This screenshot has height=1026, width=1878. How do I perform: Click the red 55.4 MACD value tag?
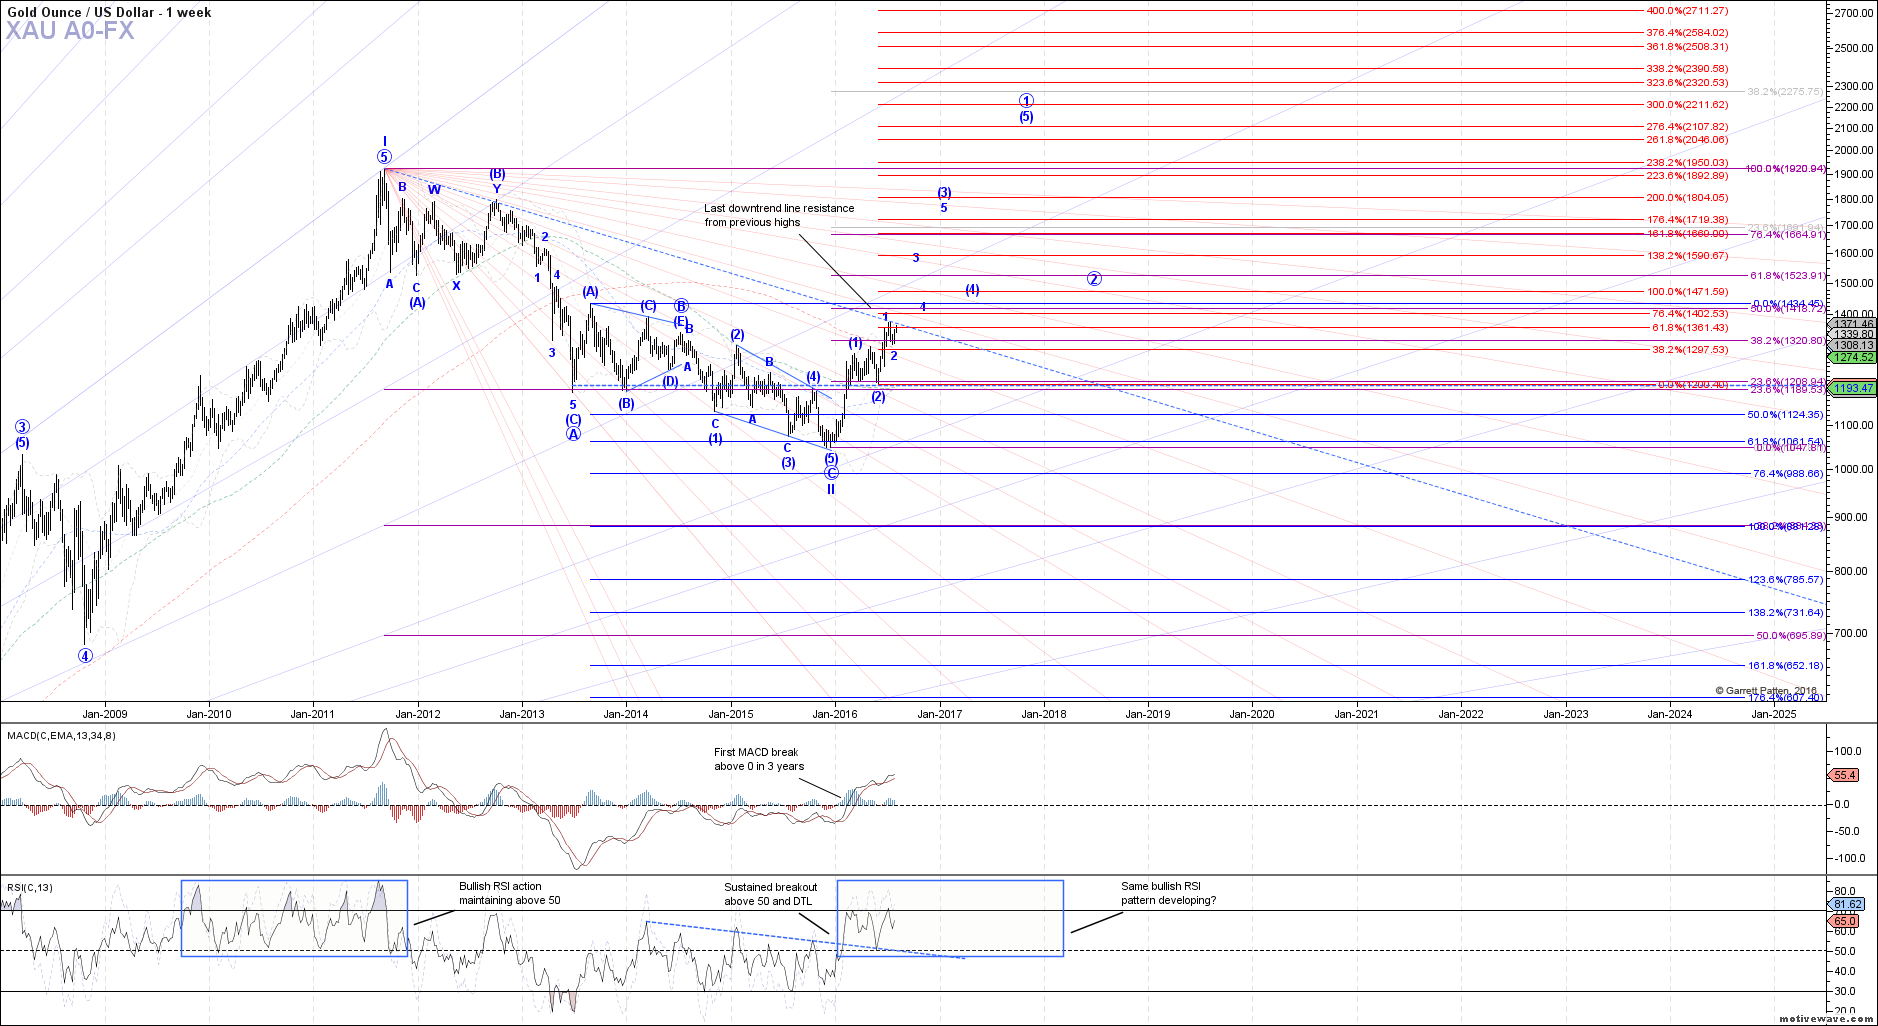click(x=1844, y=775)
